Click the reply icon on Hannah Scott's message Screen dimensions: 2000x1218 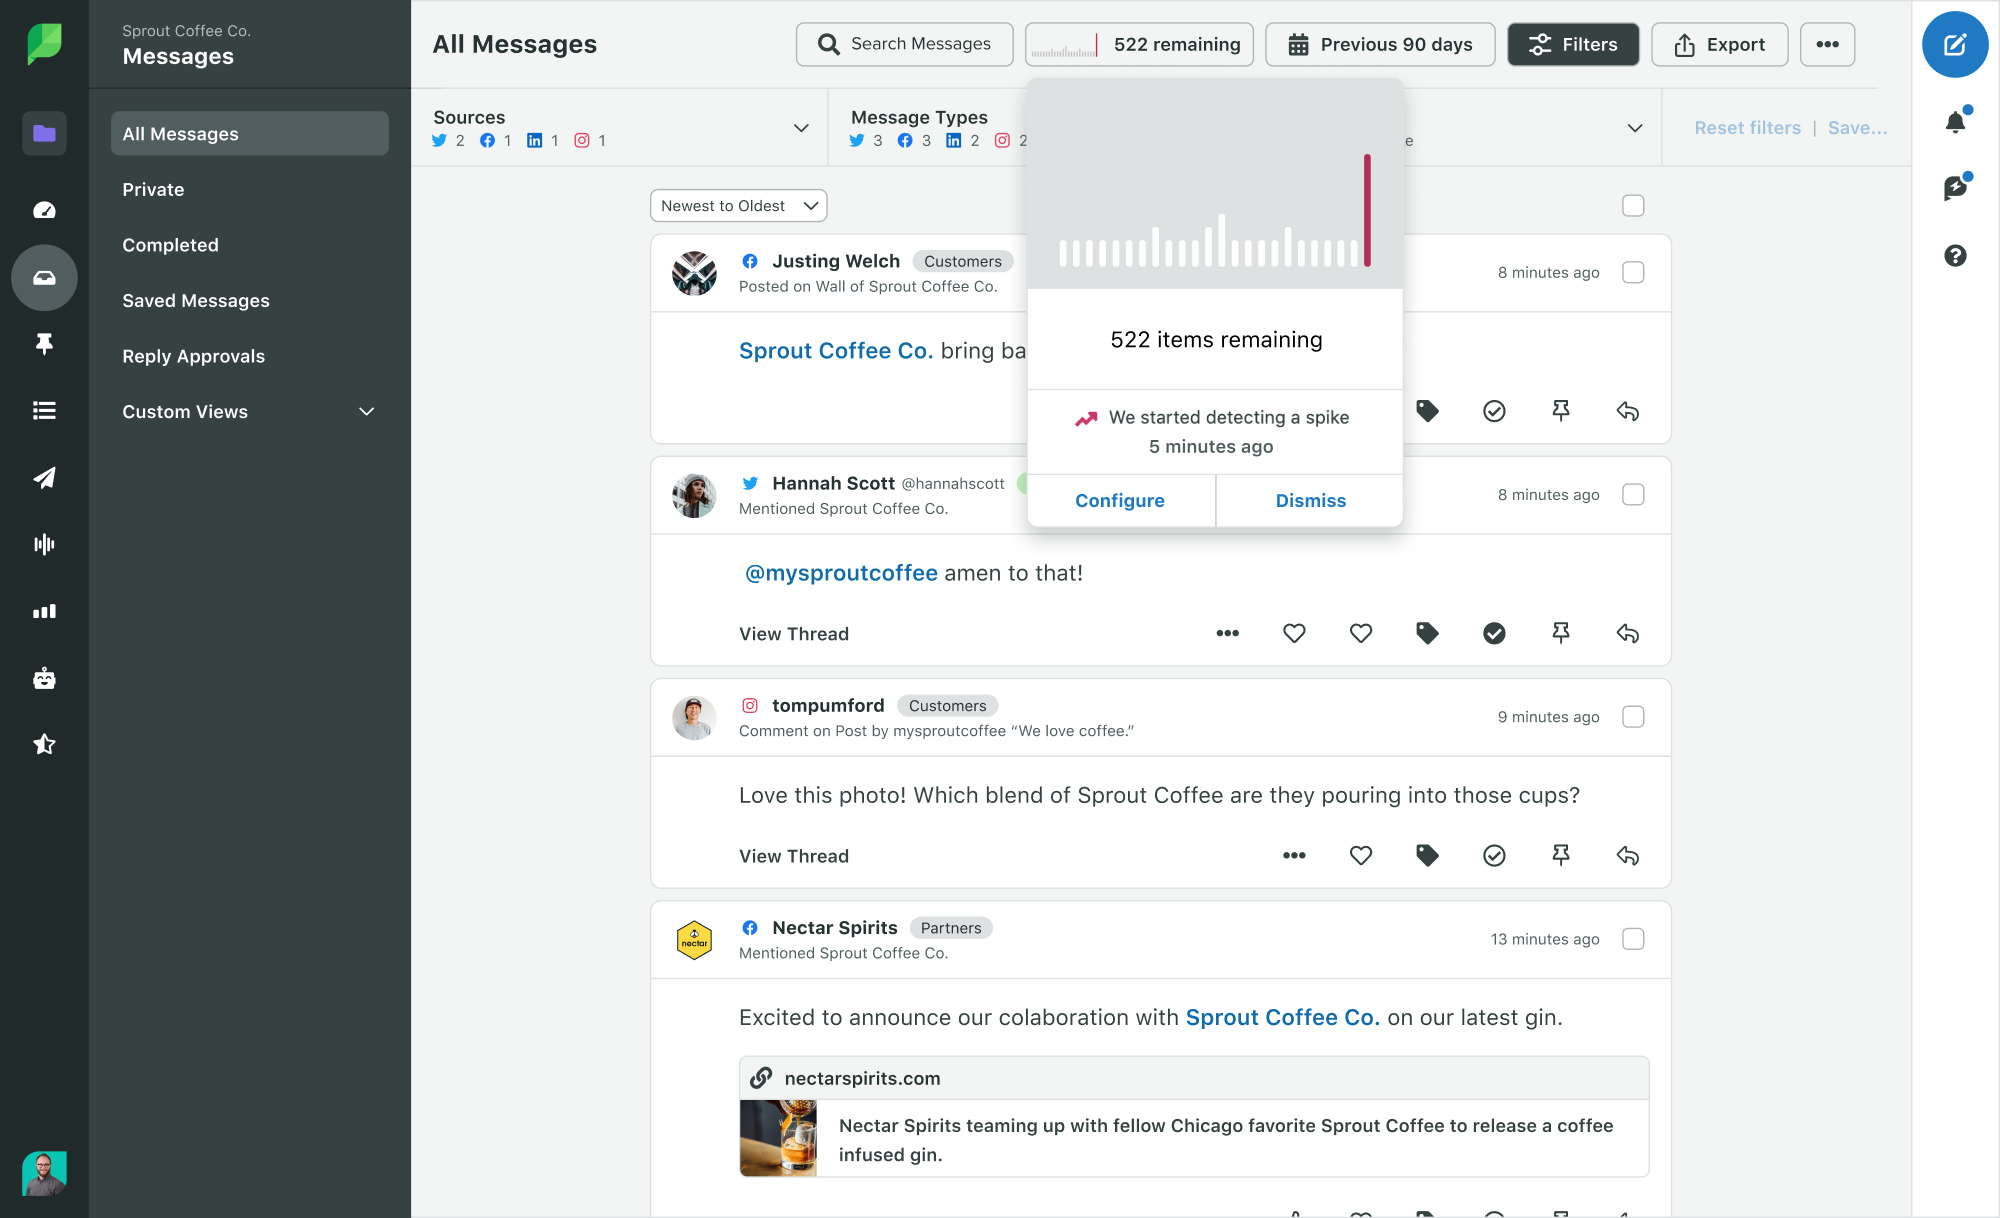pyautogui.click(x=1627, y=633)
